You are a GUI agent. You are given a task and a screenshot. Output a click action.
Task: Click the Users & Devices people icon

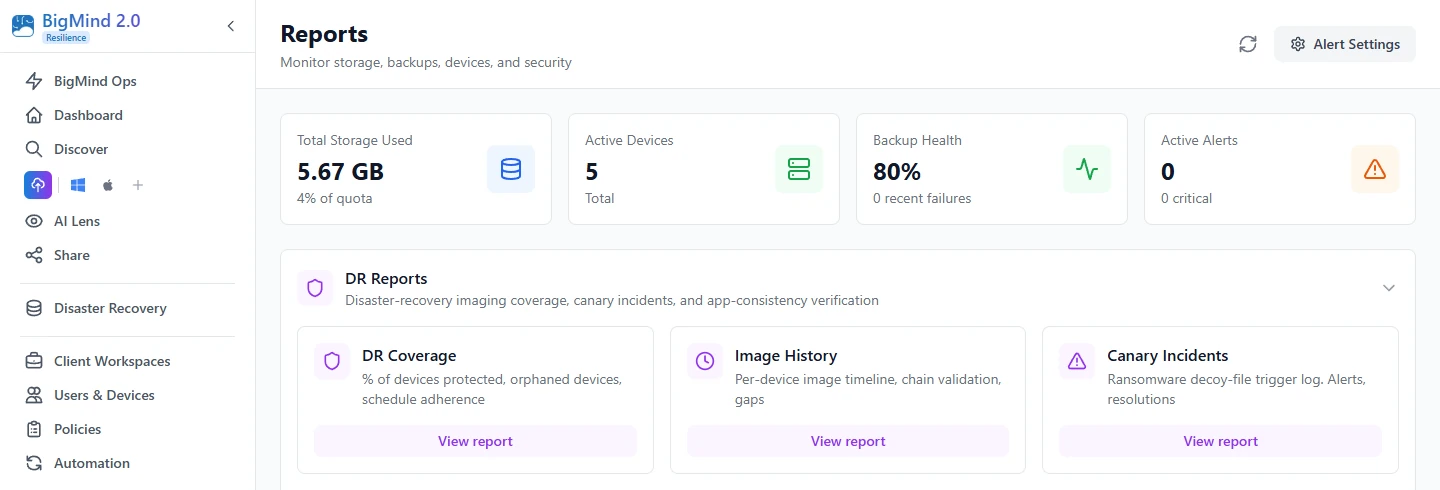click(x=34, y=395)
